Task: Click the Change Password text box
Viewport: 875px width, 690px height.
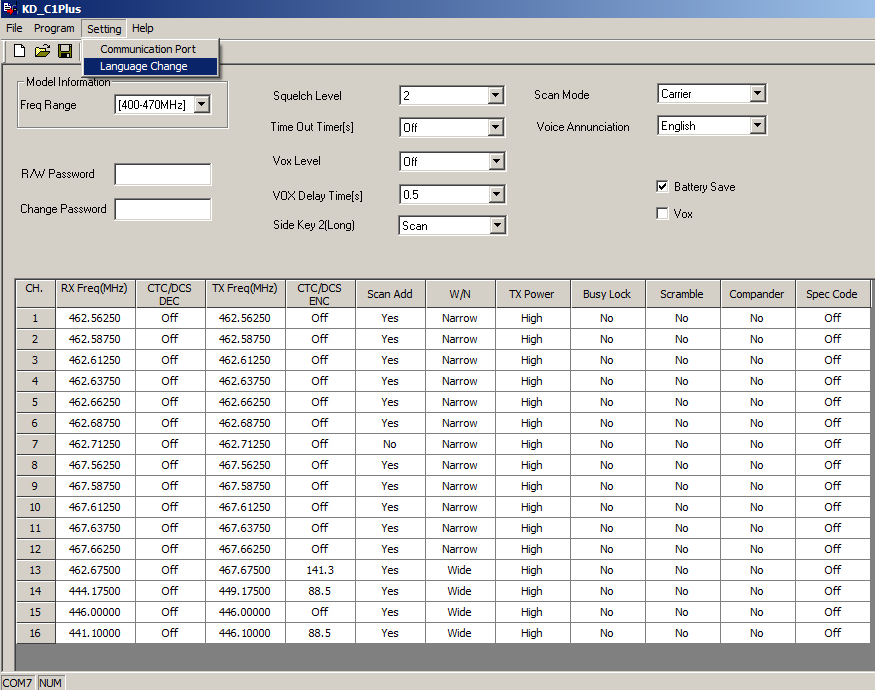Action: (162, 210)
